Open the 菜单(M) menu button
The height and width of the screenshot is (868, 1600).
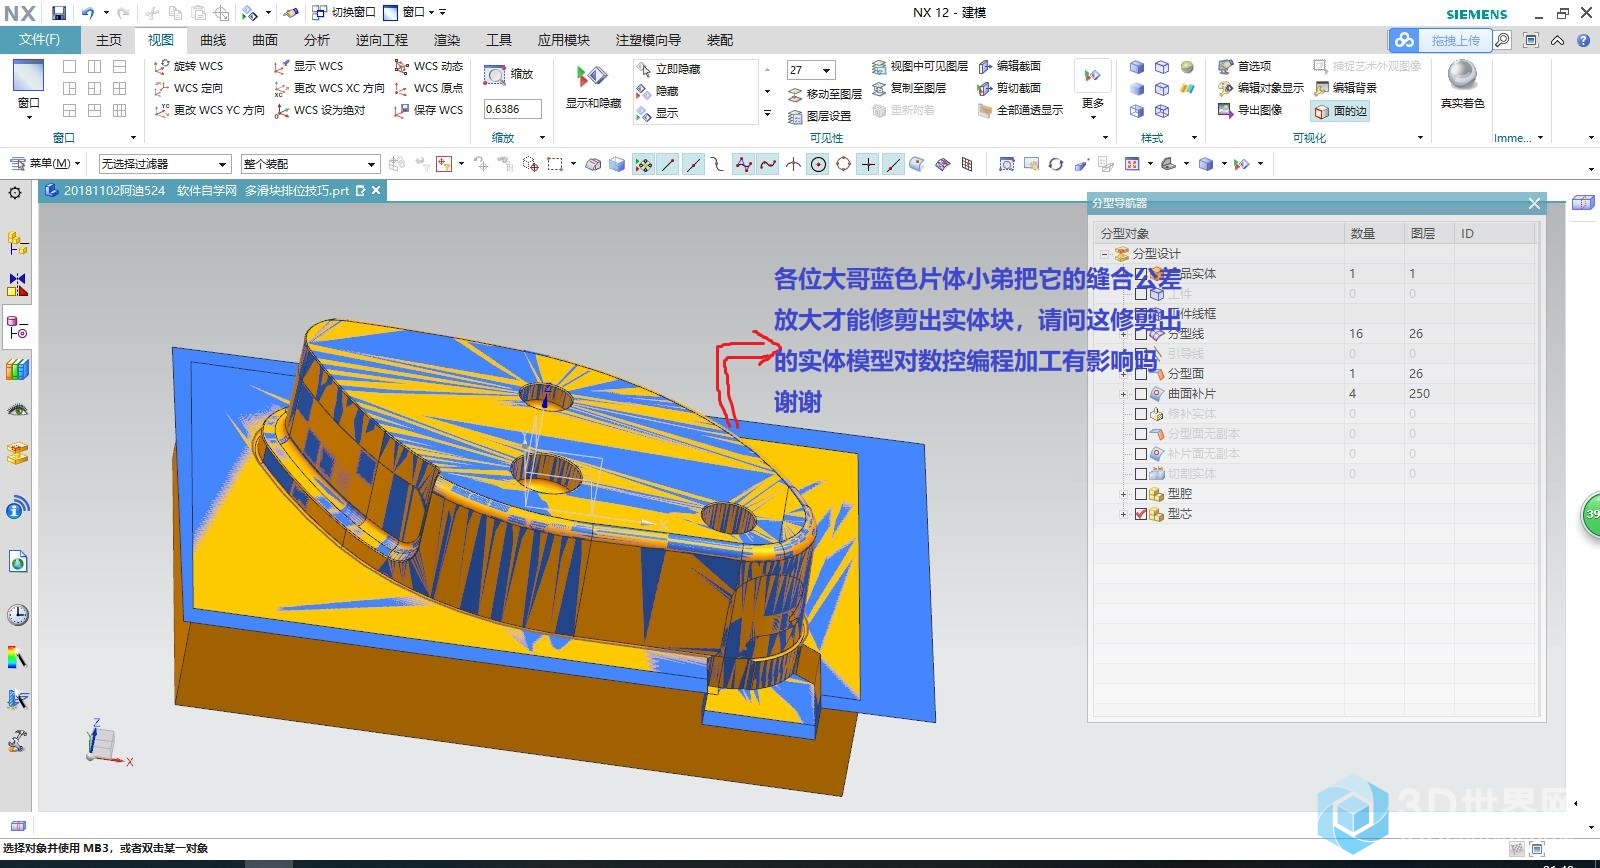pos(44,163)
